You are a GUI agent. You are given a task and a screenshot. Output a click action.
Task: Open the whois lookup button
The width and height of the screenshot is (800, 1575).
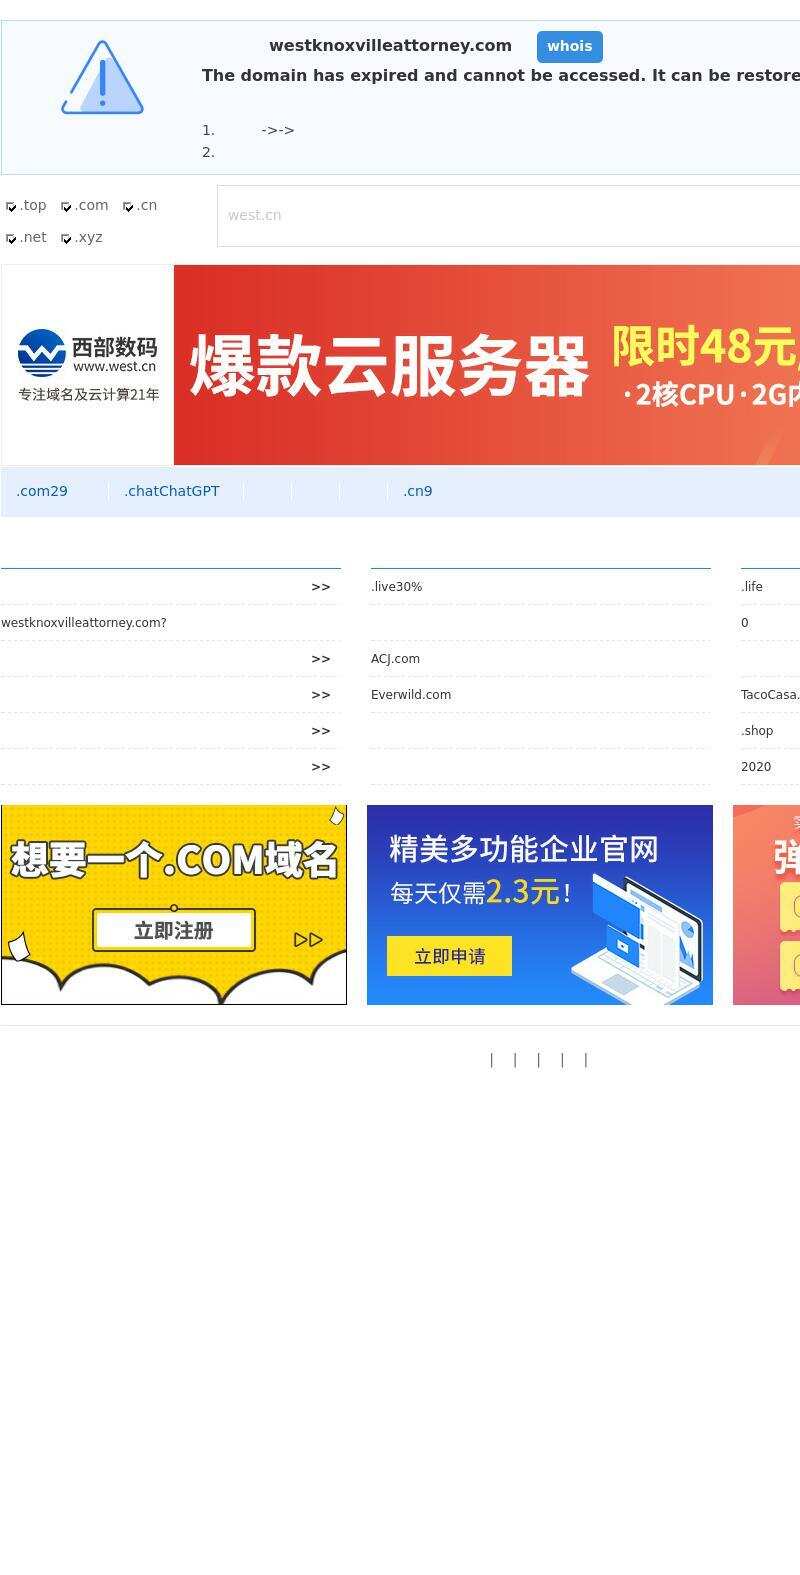(570, 47)
